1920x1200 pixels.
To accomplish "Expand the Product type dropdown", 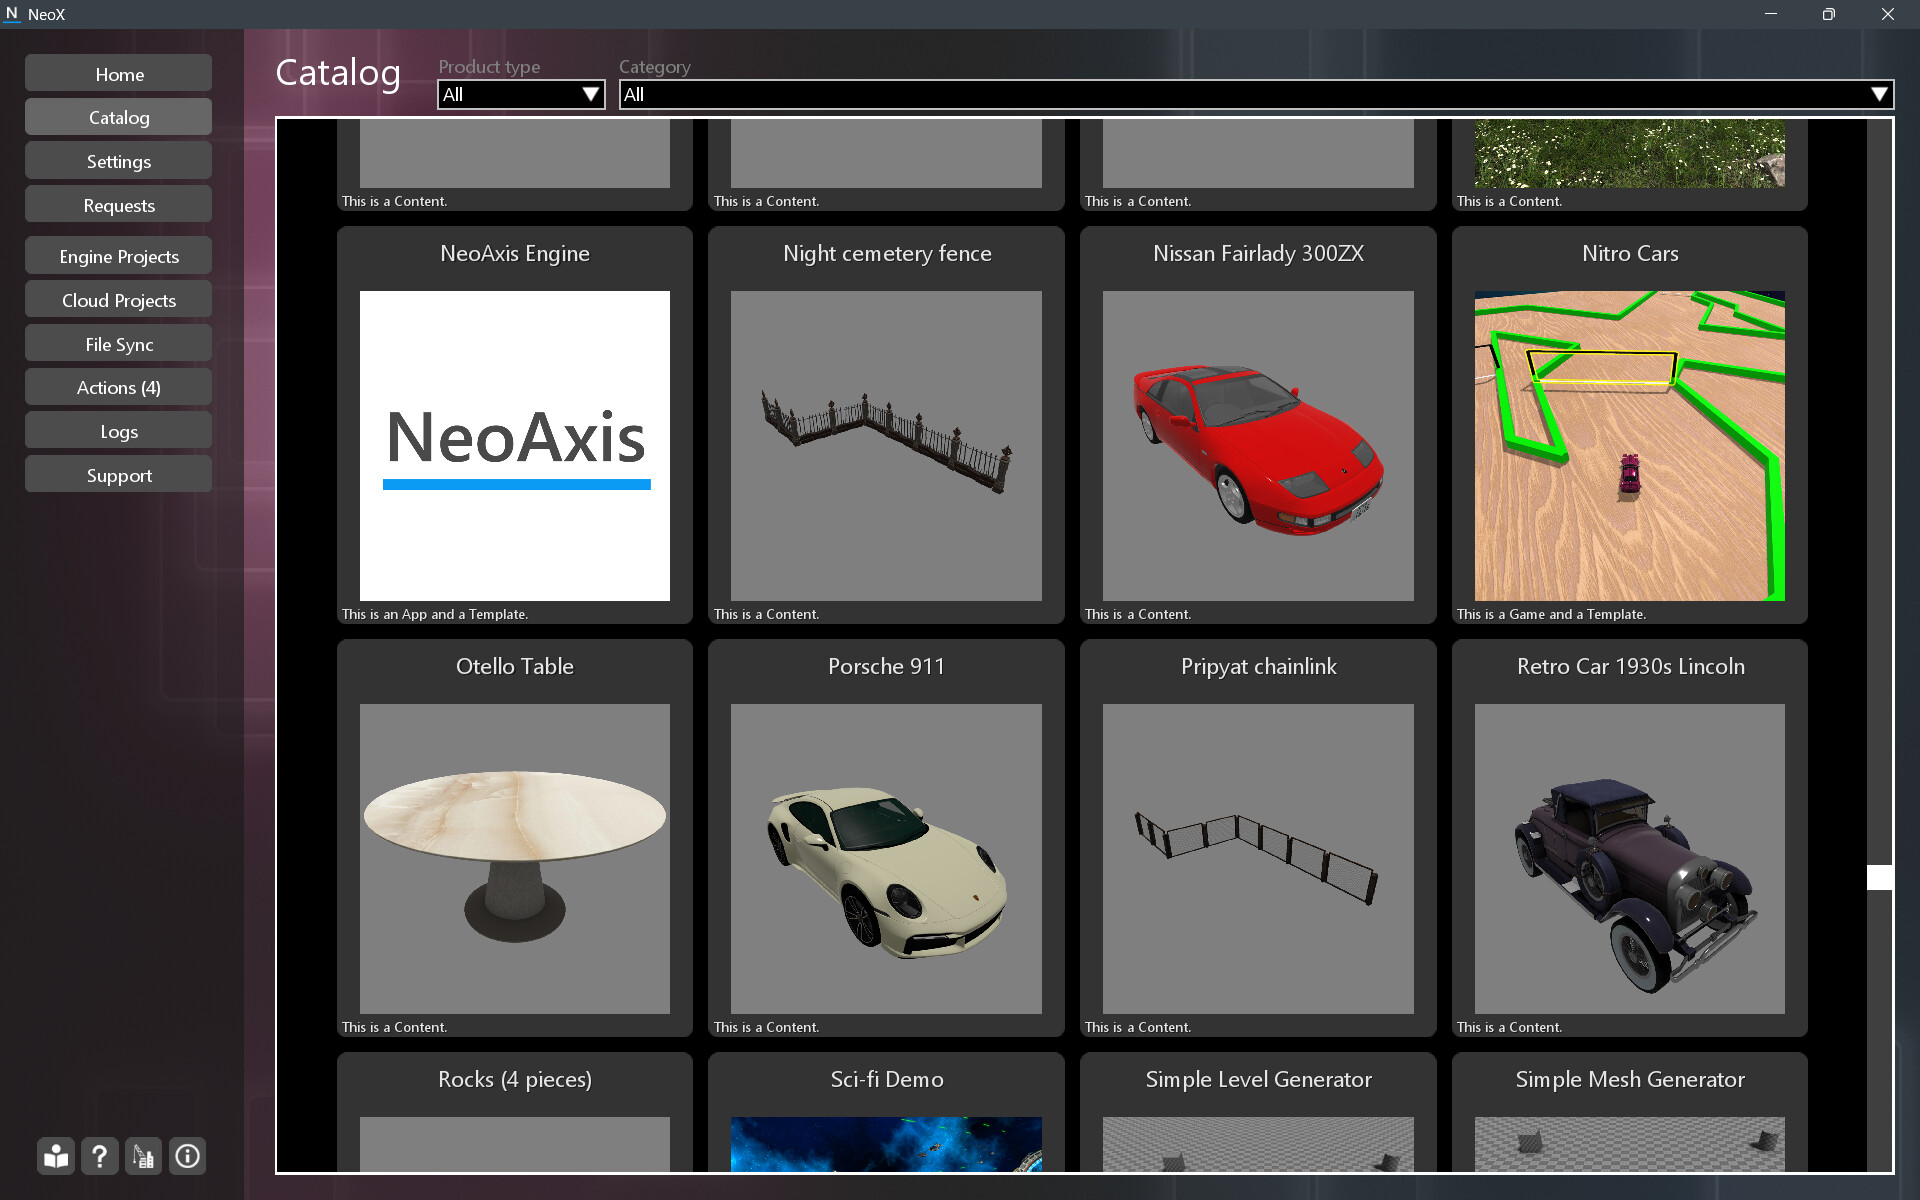I will (x=521, y=94).
